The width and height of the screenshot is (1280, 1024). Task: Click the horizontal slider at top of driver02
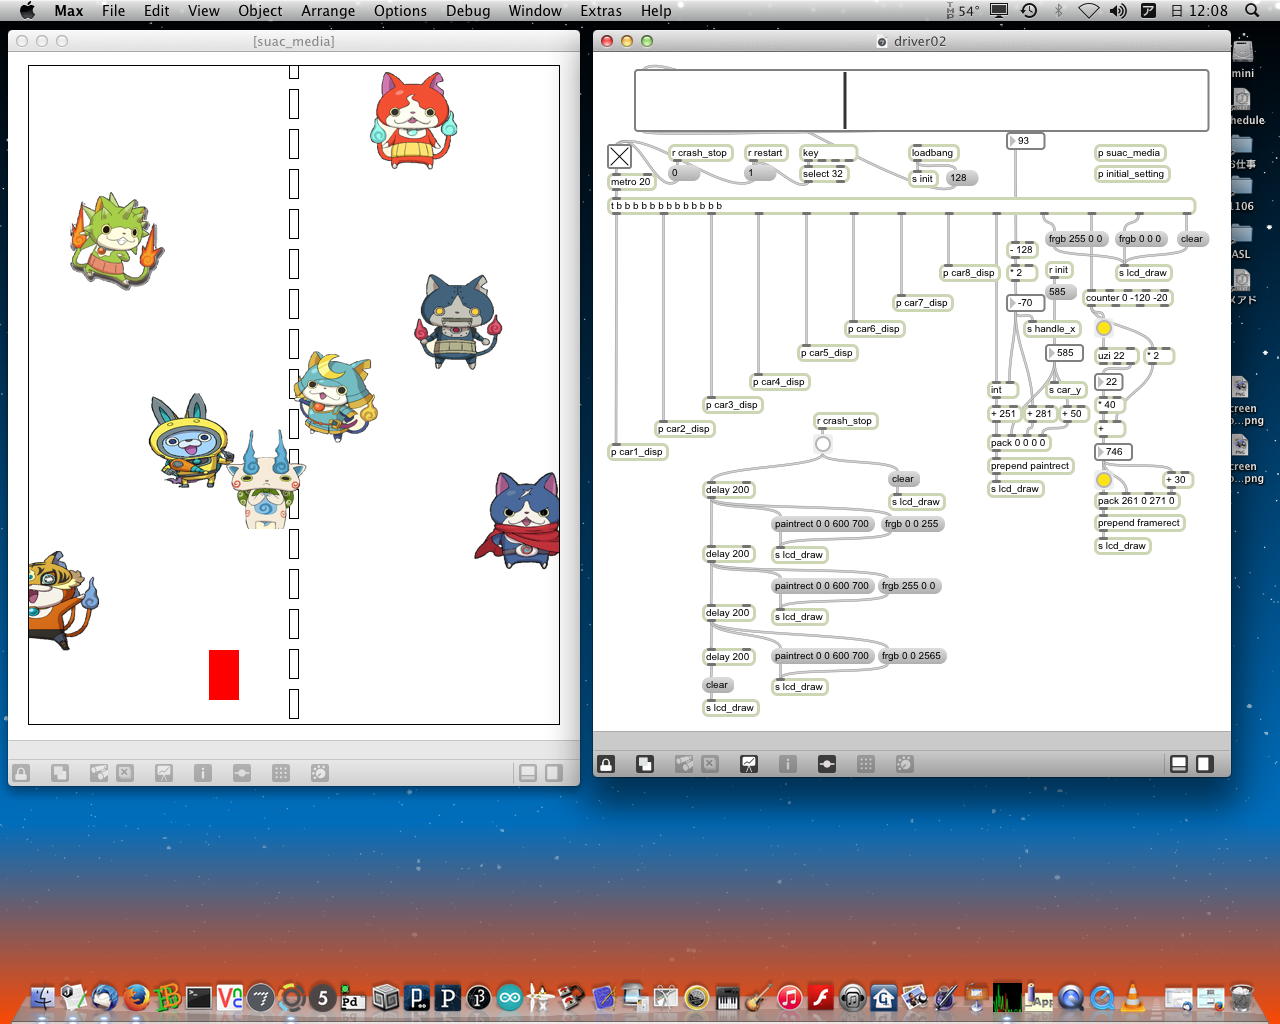pyautogui.click(x=921, y=100)
